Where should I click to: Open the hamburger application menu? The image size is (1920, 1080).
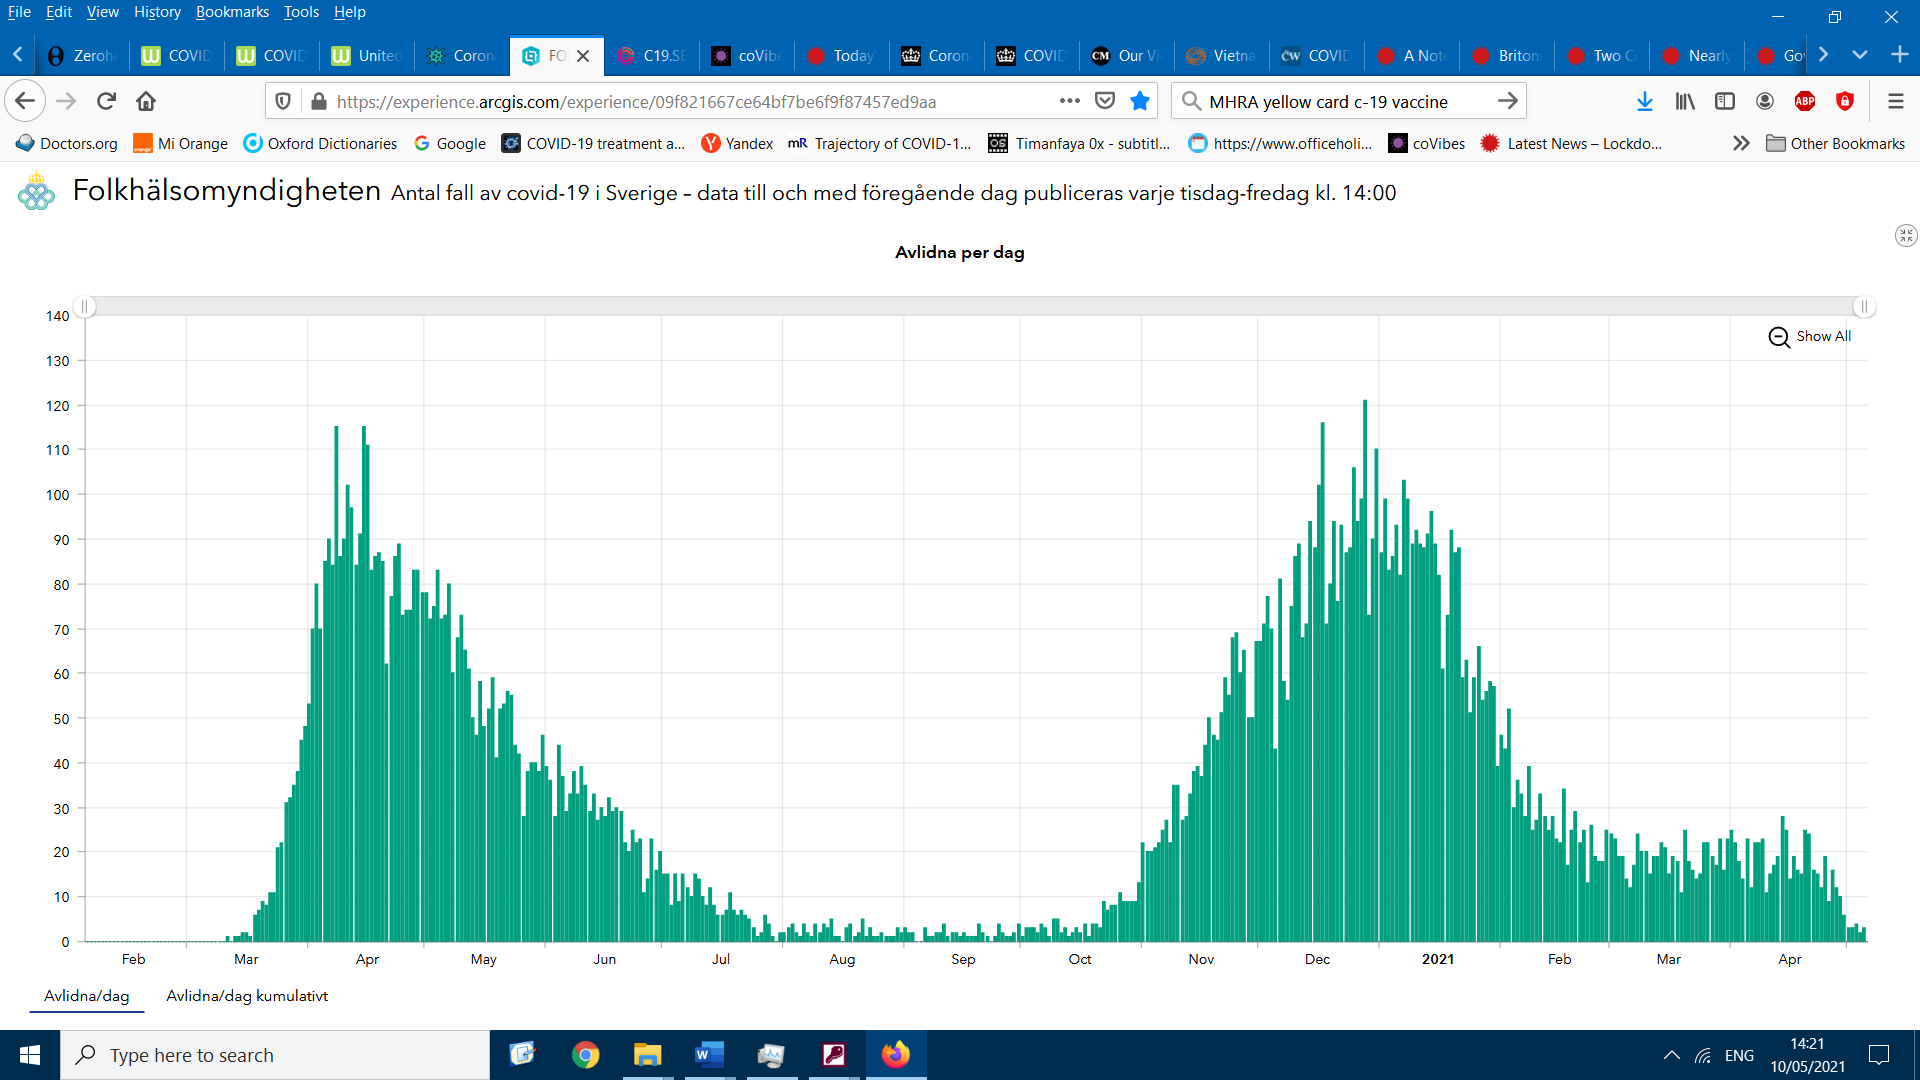[1895, 101]
